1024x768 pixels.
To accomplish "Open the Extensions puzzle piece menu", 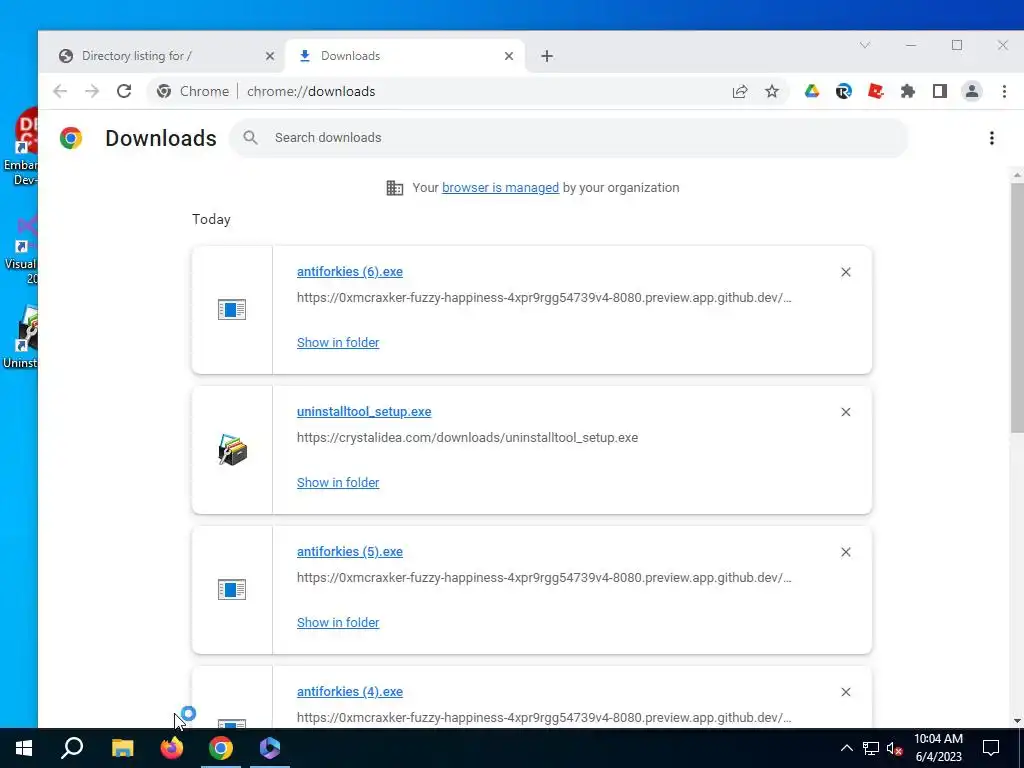I will coord(908,91).
